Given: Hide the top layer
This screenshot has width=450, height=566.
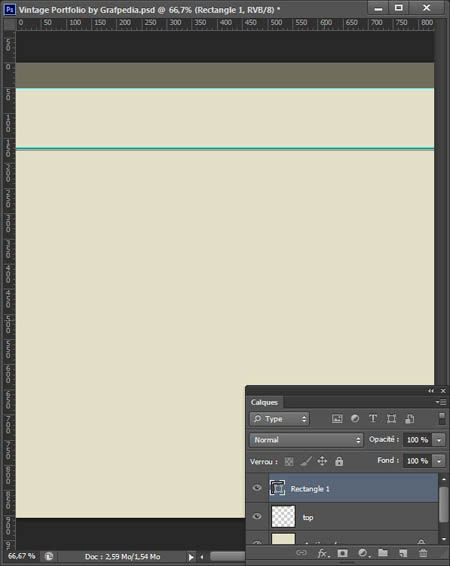Looking at the screenshot, I should tap(257, 516).
